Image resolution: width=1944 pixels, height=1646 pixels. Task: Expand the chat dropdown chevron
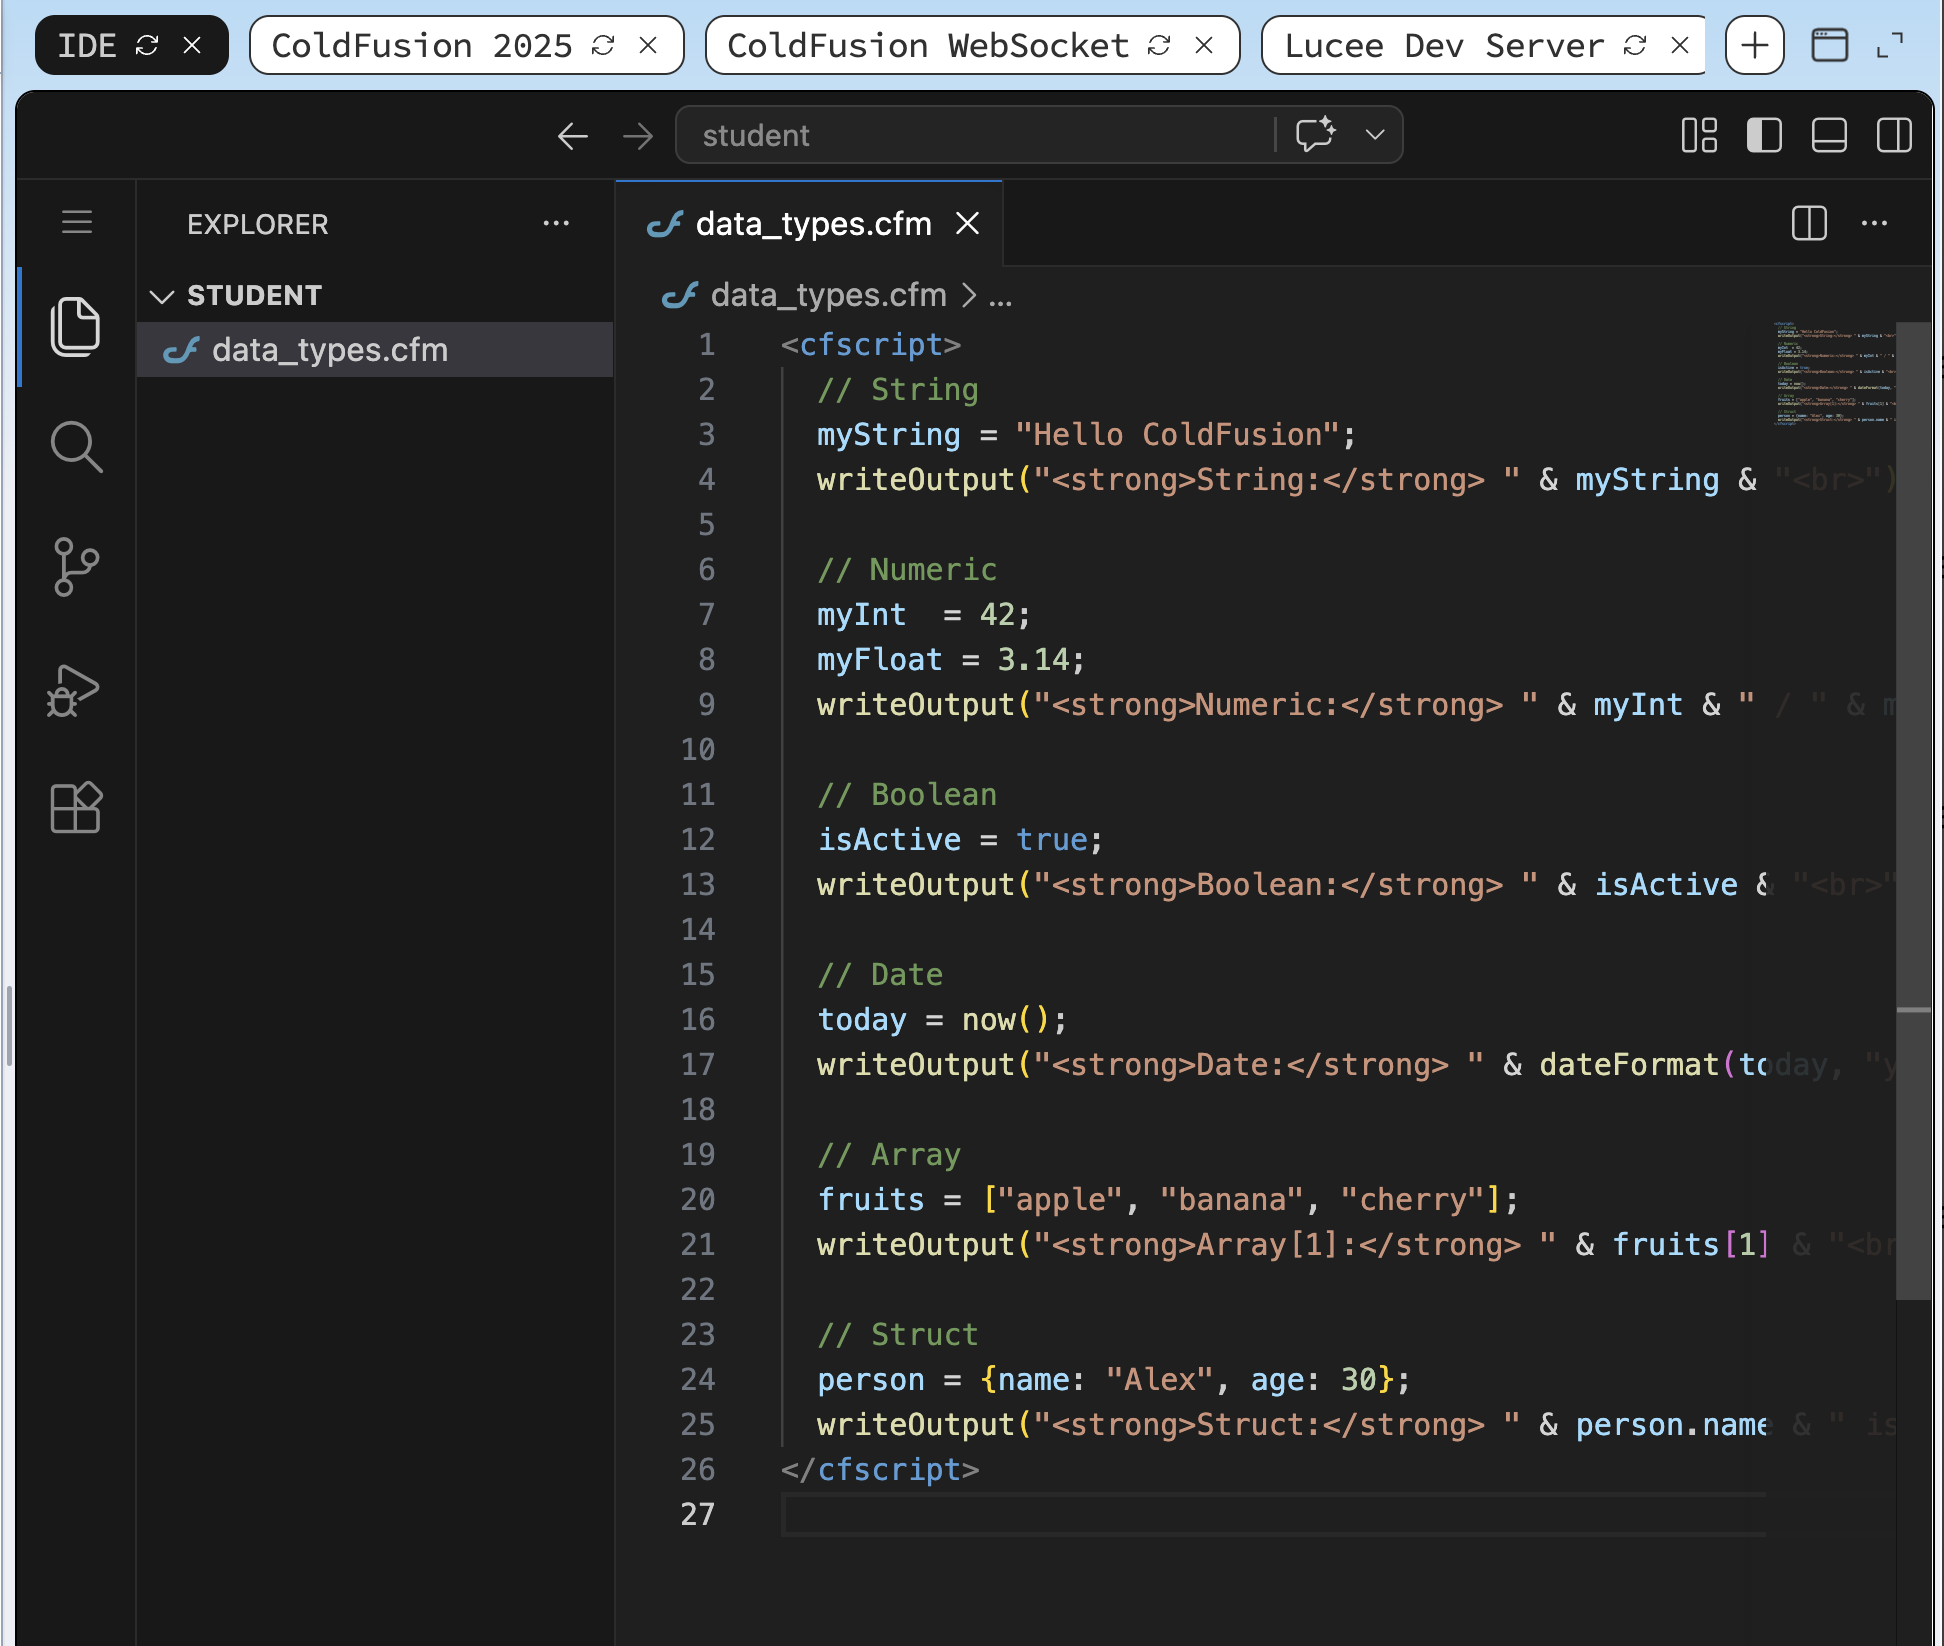point(1375,134)
